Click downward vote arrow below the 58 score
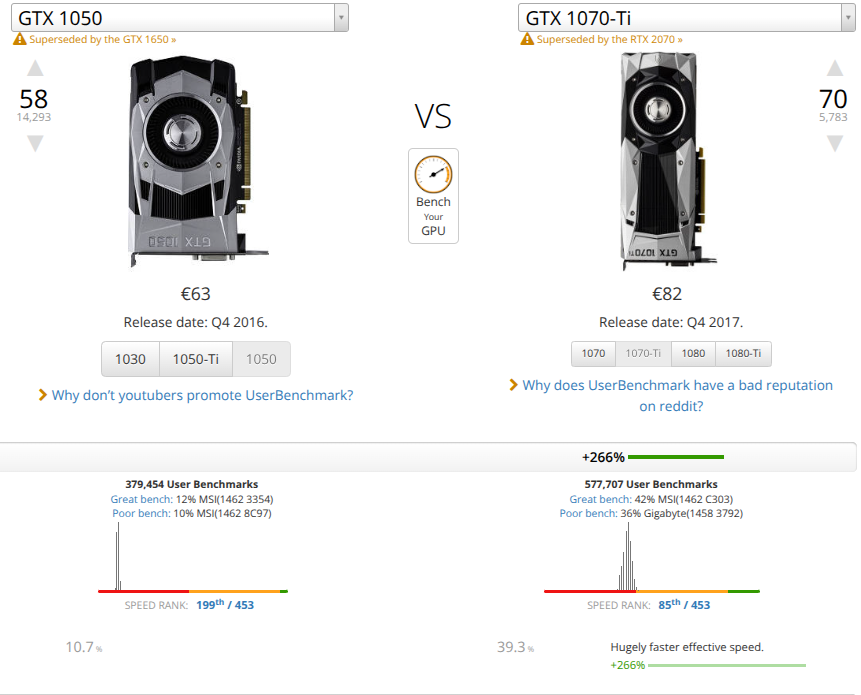The image size is (861, 695). coord(35,143)
